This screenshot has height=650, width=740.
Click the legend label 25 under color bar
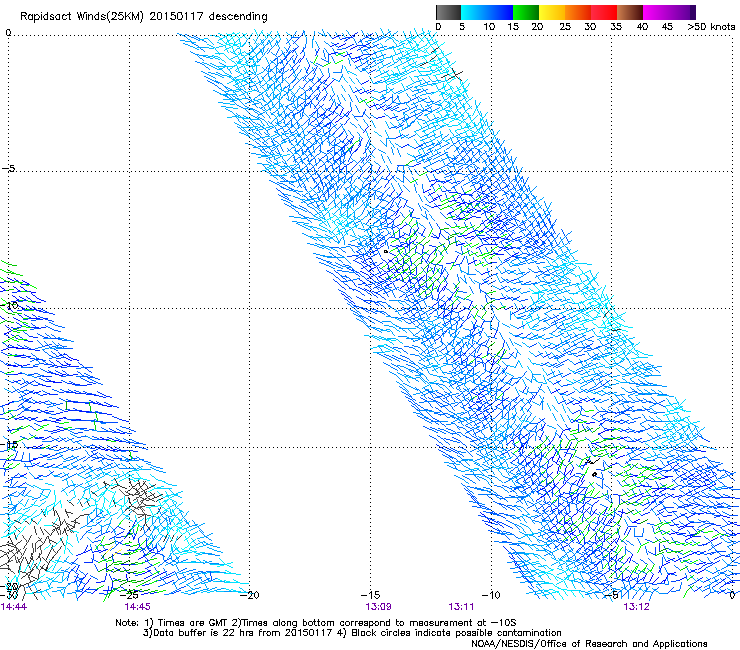(564, 27)
